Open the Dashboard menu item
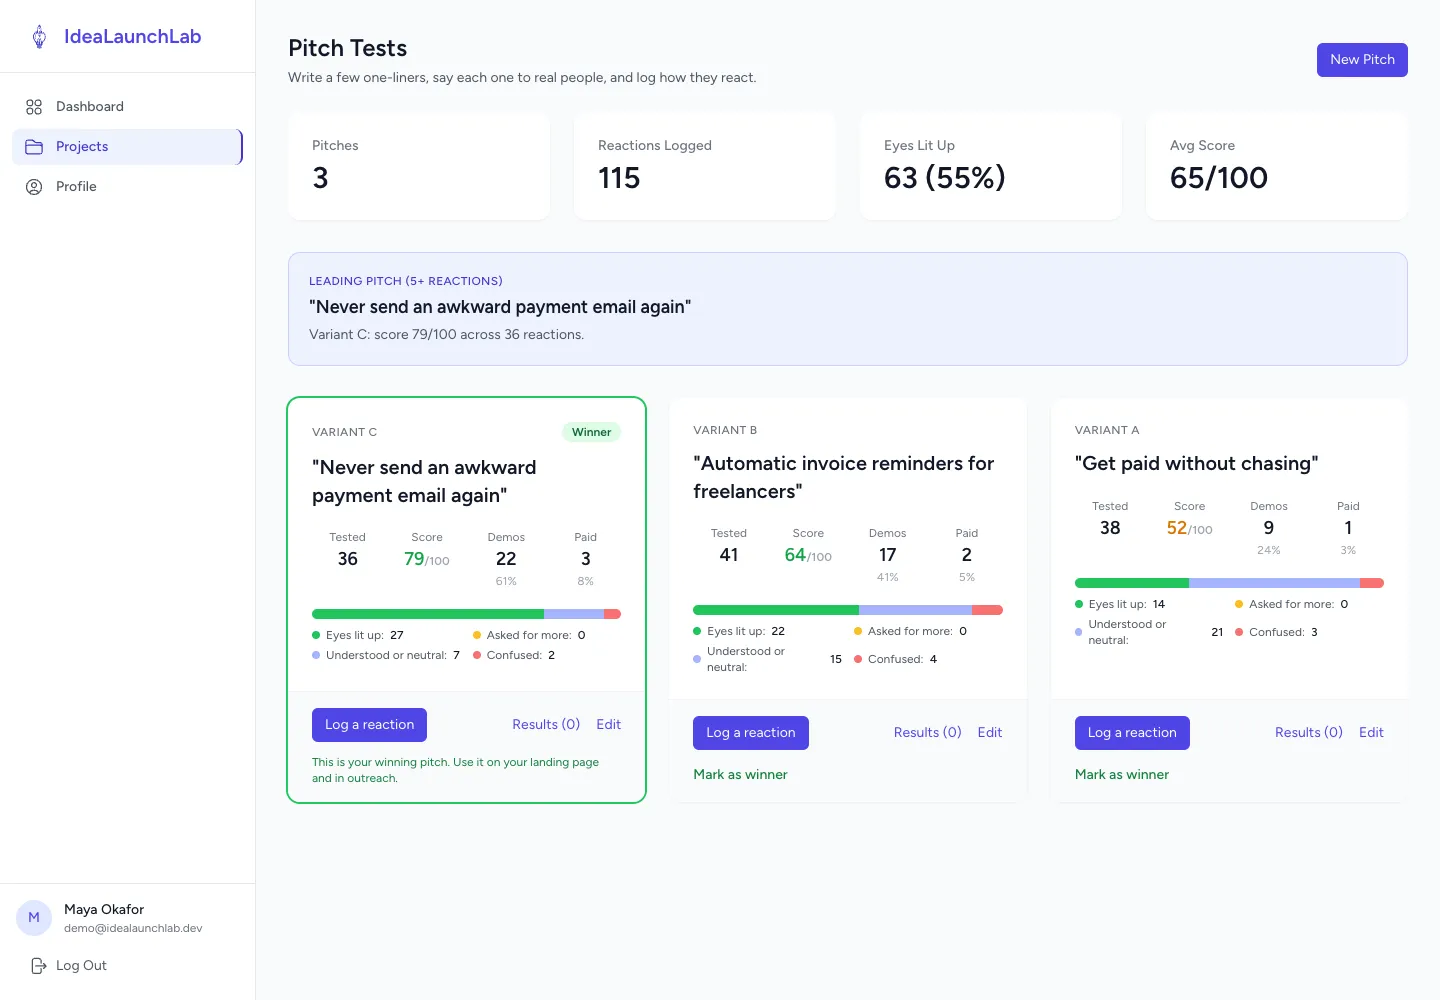Screen dimensions: 1440x1000 (x=127, y=107)
